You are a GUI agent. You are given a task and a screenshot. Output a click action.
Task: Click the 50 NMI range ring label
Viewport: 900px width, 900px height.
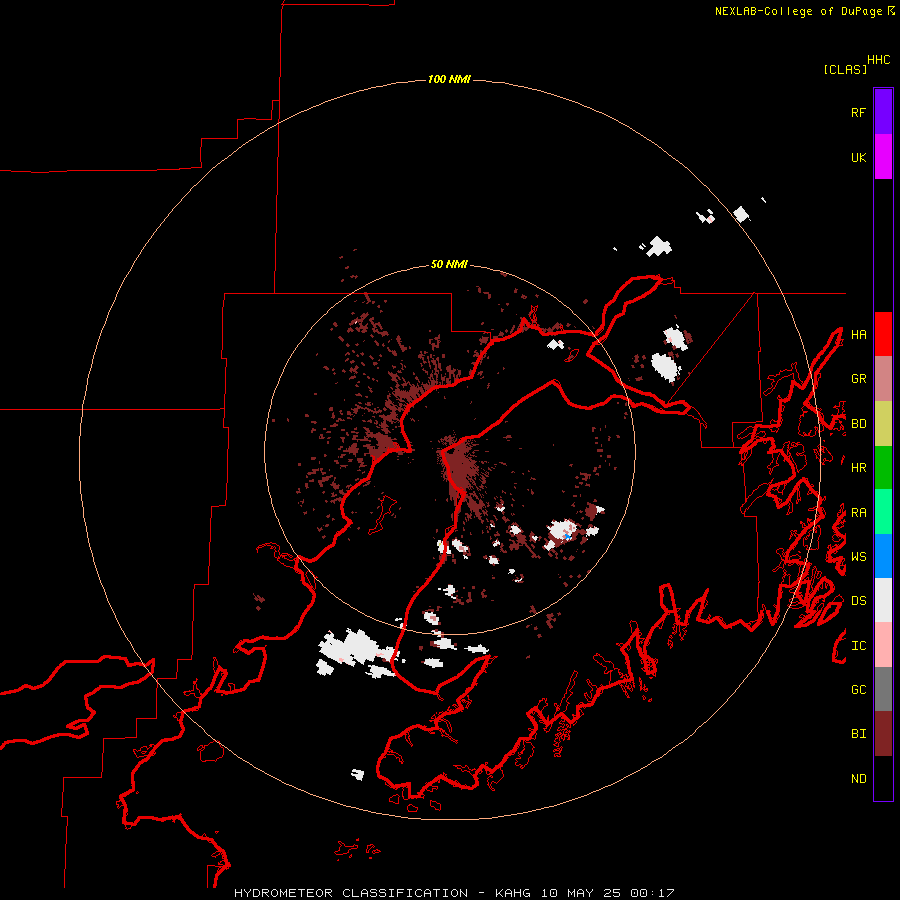(x=449, y=264)
